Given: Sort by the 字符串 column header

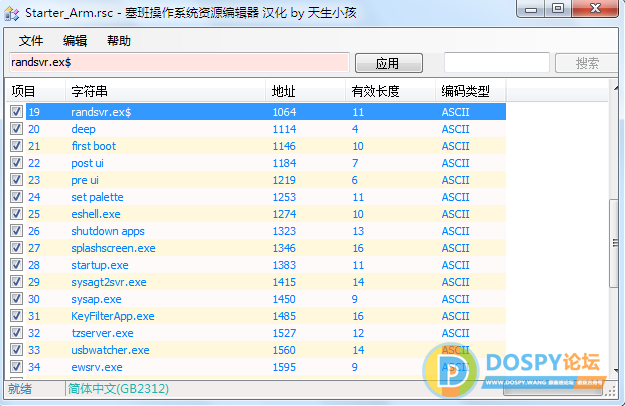Looking at the screenshot, I should pos(166,91).
